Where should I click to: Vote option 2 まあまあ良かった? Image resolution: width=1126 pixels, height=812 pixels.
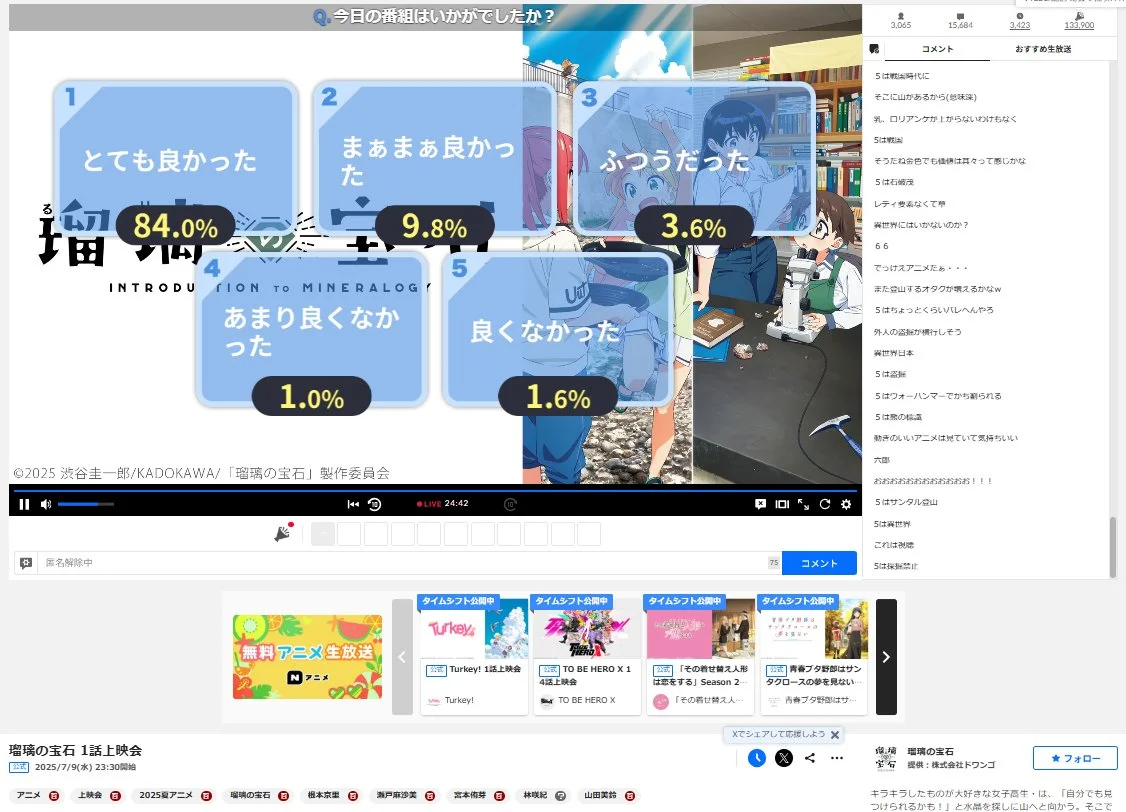[x=435, y=158]
